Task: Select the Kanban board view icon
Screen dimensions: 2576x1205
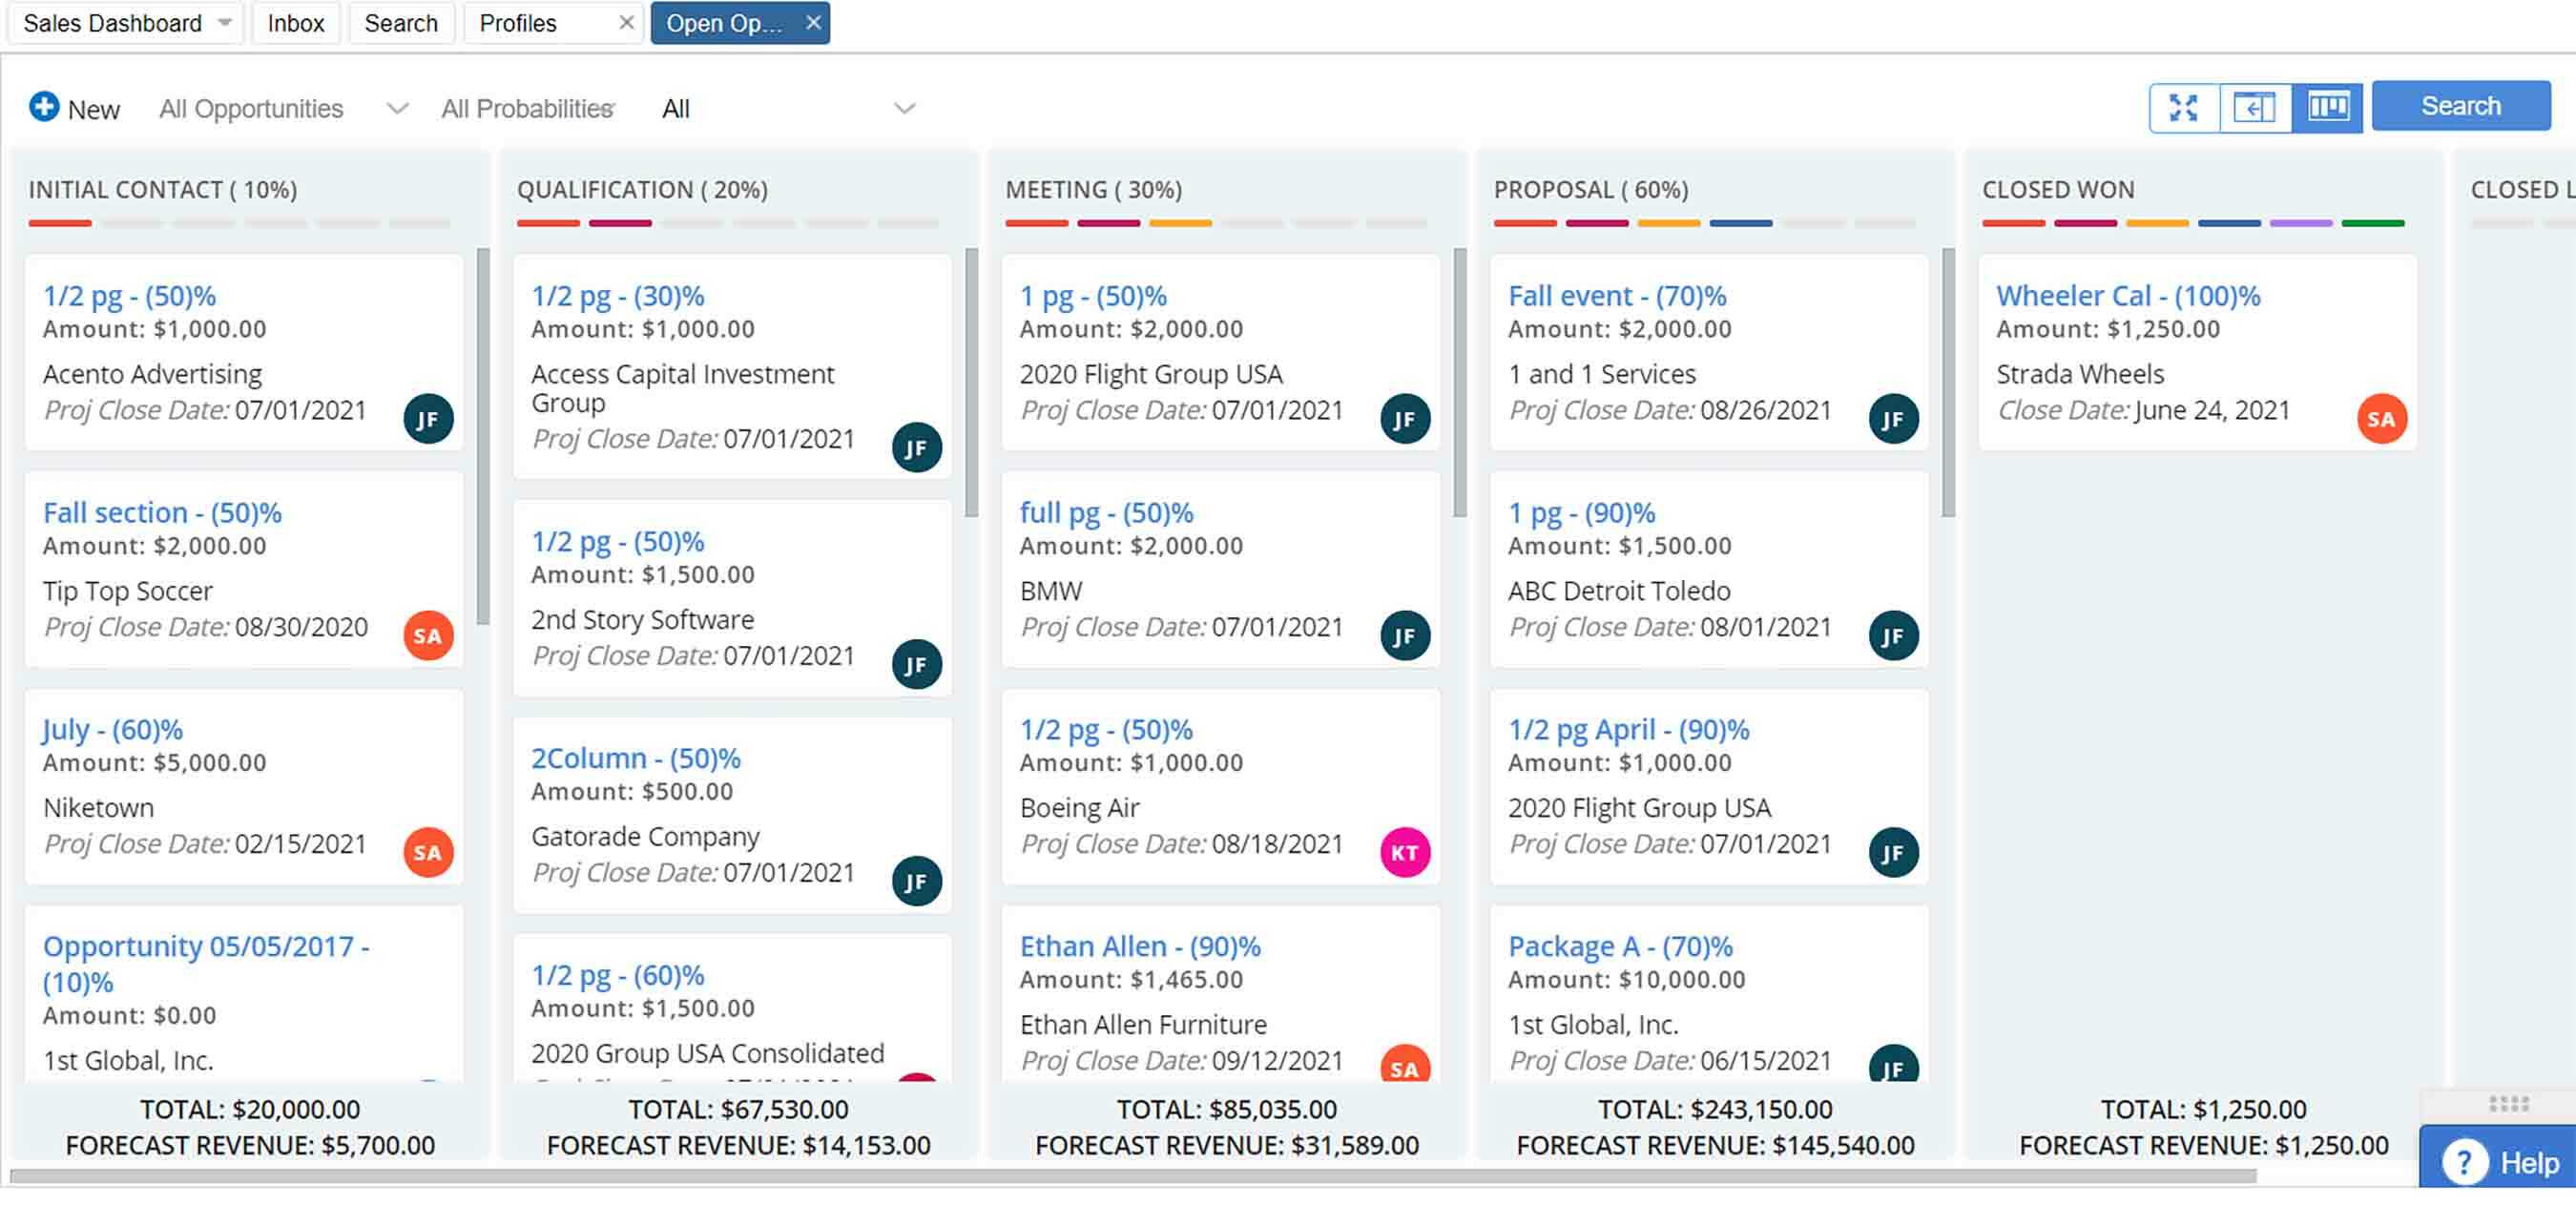Action: tap(2327, 107)
